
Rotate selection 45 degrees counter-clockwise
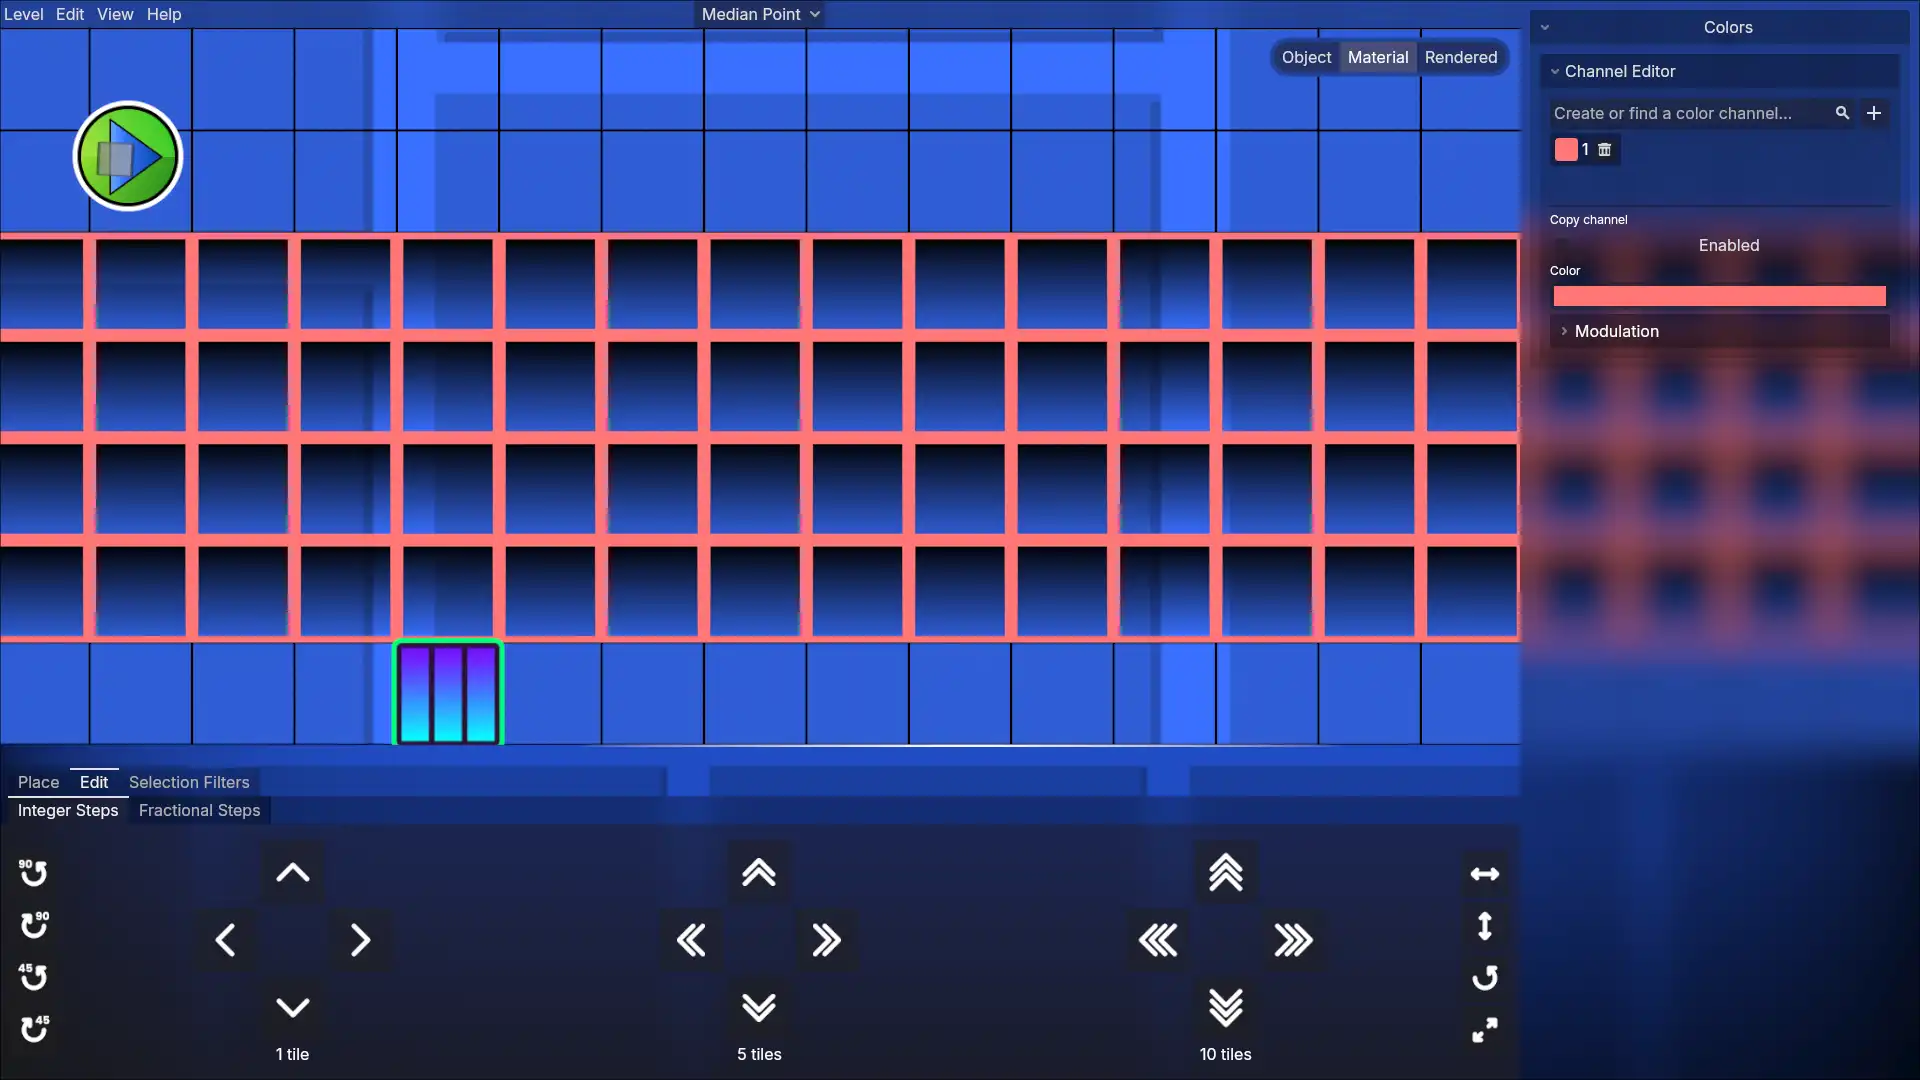coord(33,977)
